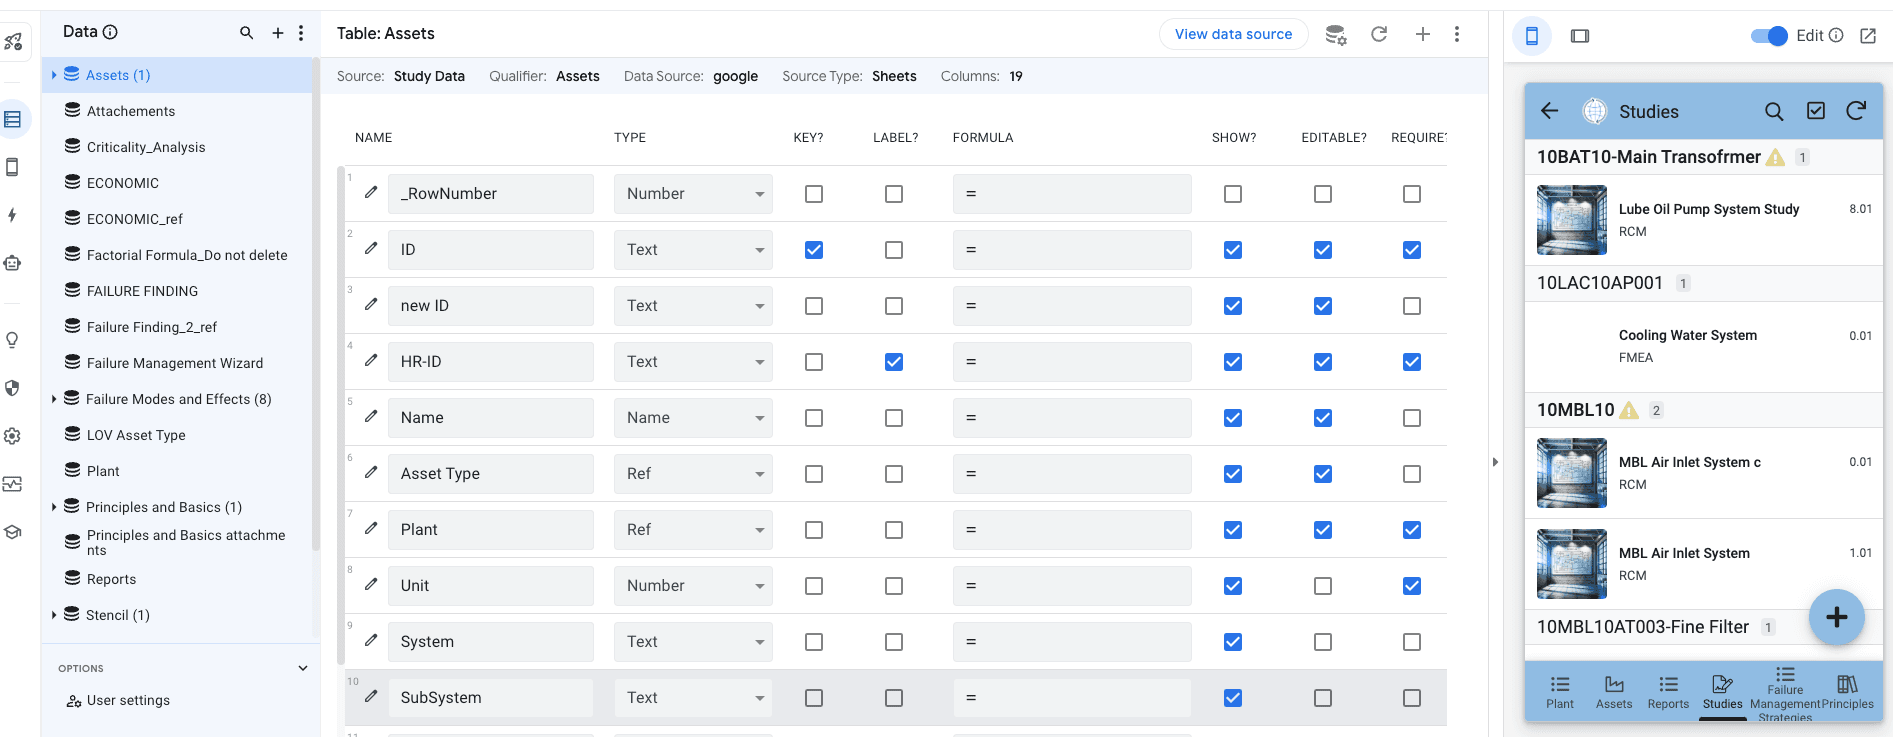Screen dimensions: 1893x737
Task: Open data source settings icon for Assets table
Action: pos(1336,35)
